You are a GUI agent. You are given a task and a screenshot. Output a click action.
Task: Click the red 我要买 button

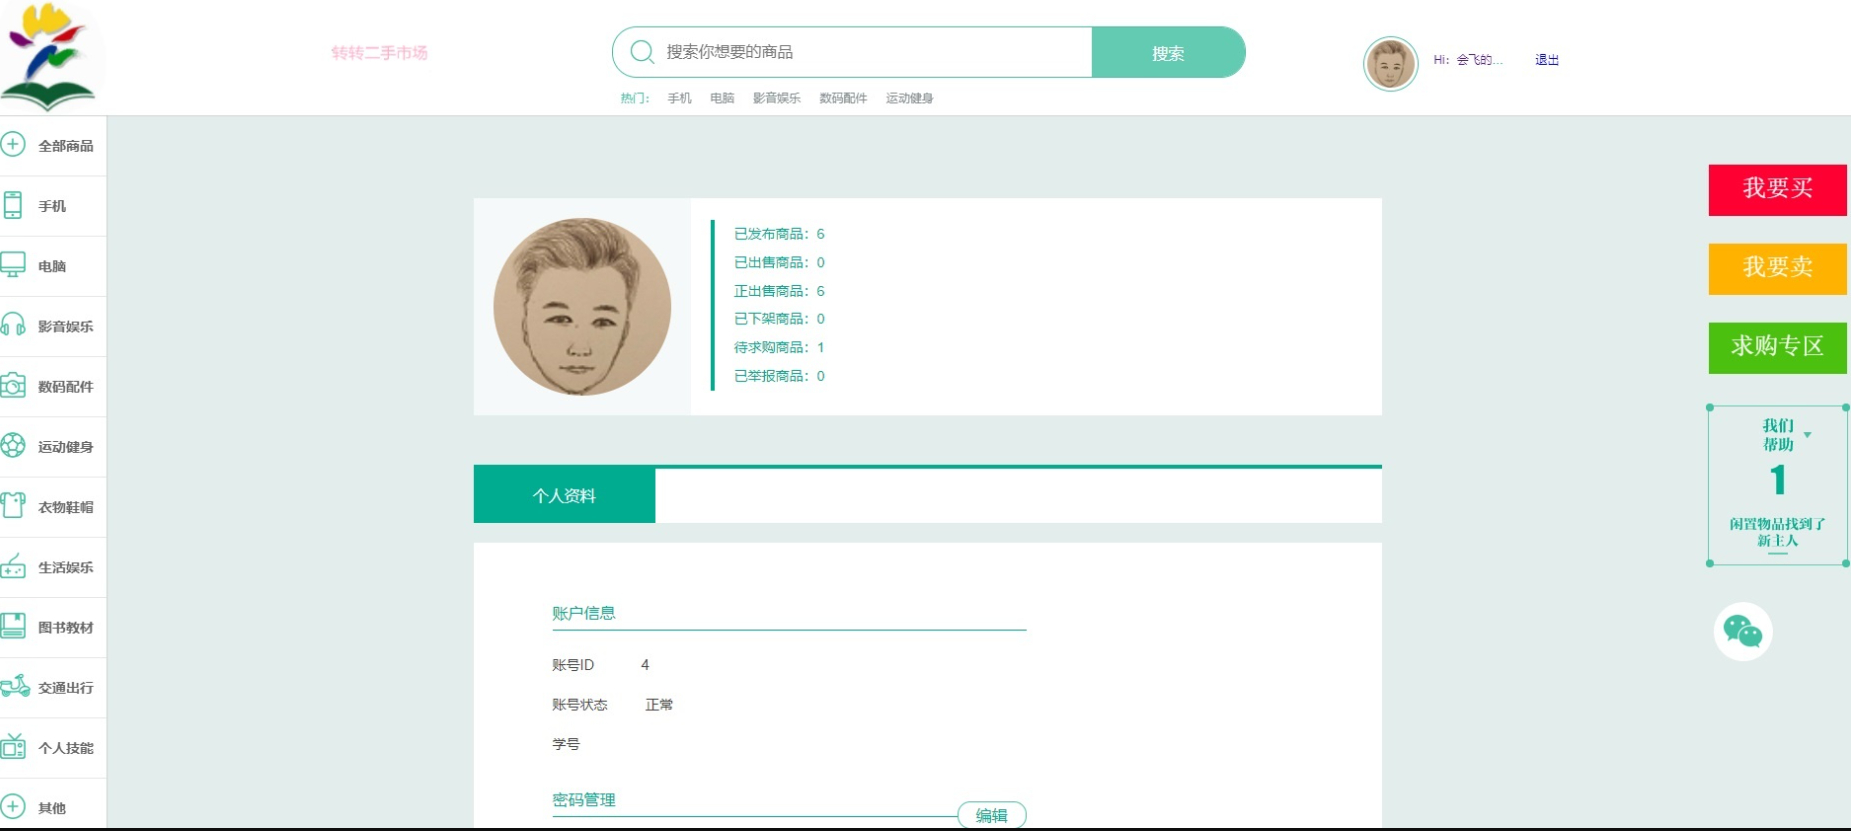(x=1777, y=189)
